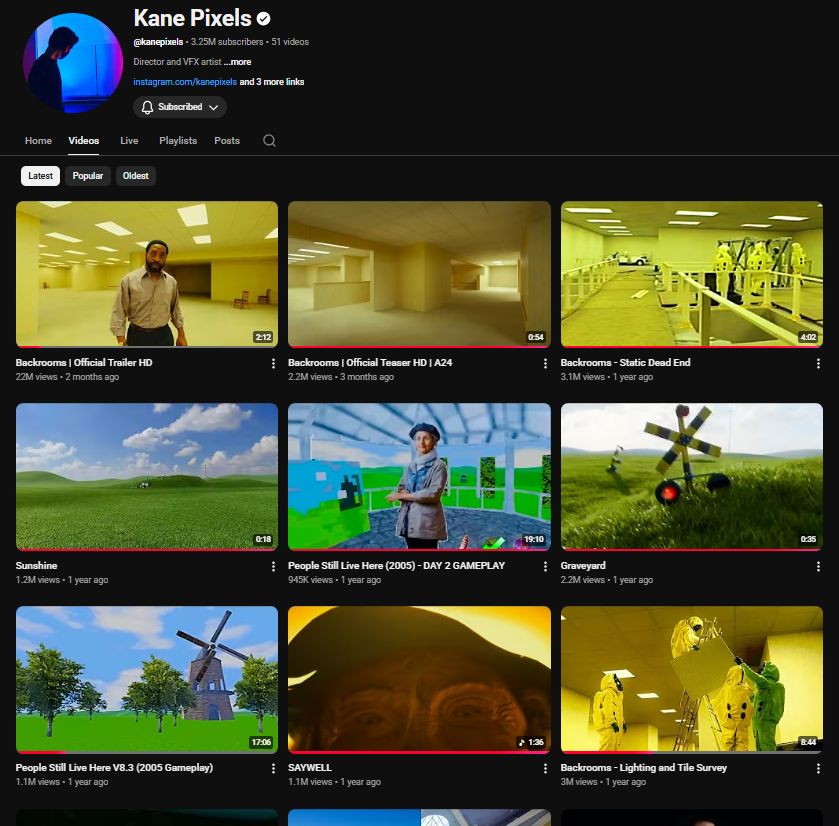
Task: Open the Sunshine video title
Action: (x=36, y=565)
